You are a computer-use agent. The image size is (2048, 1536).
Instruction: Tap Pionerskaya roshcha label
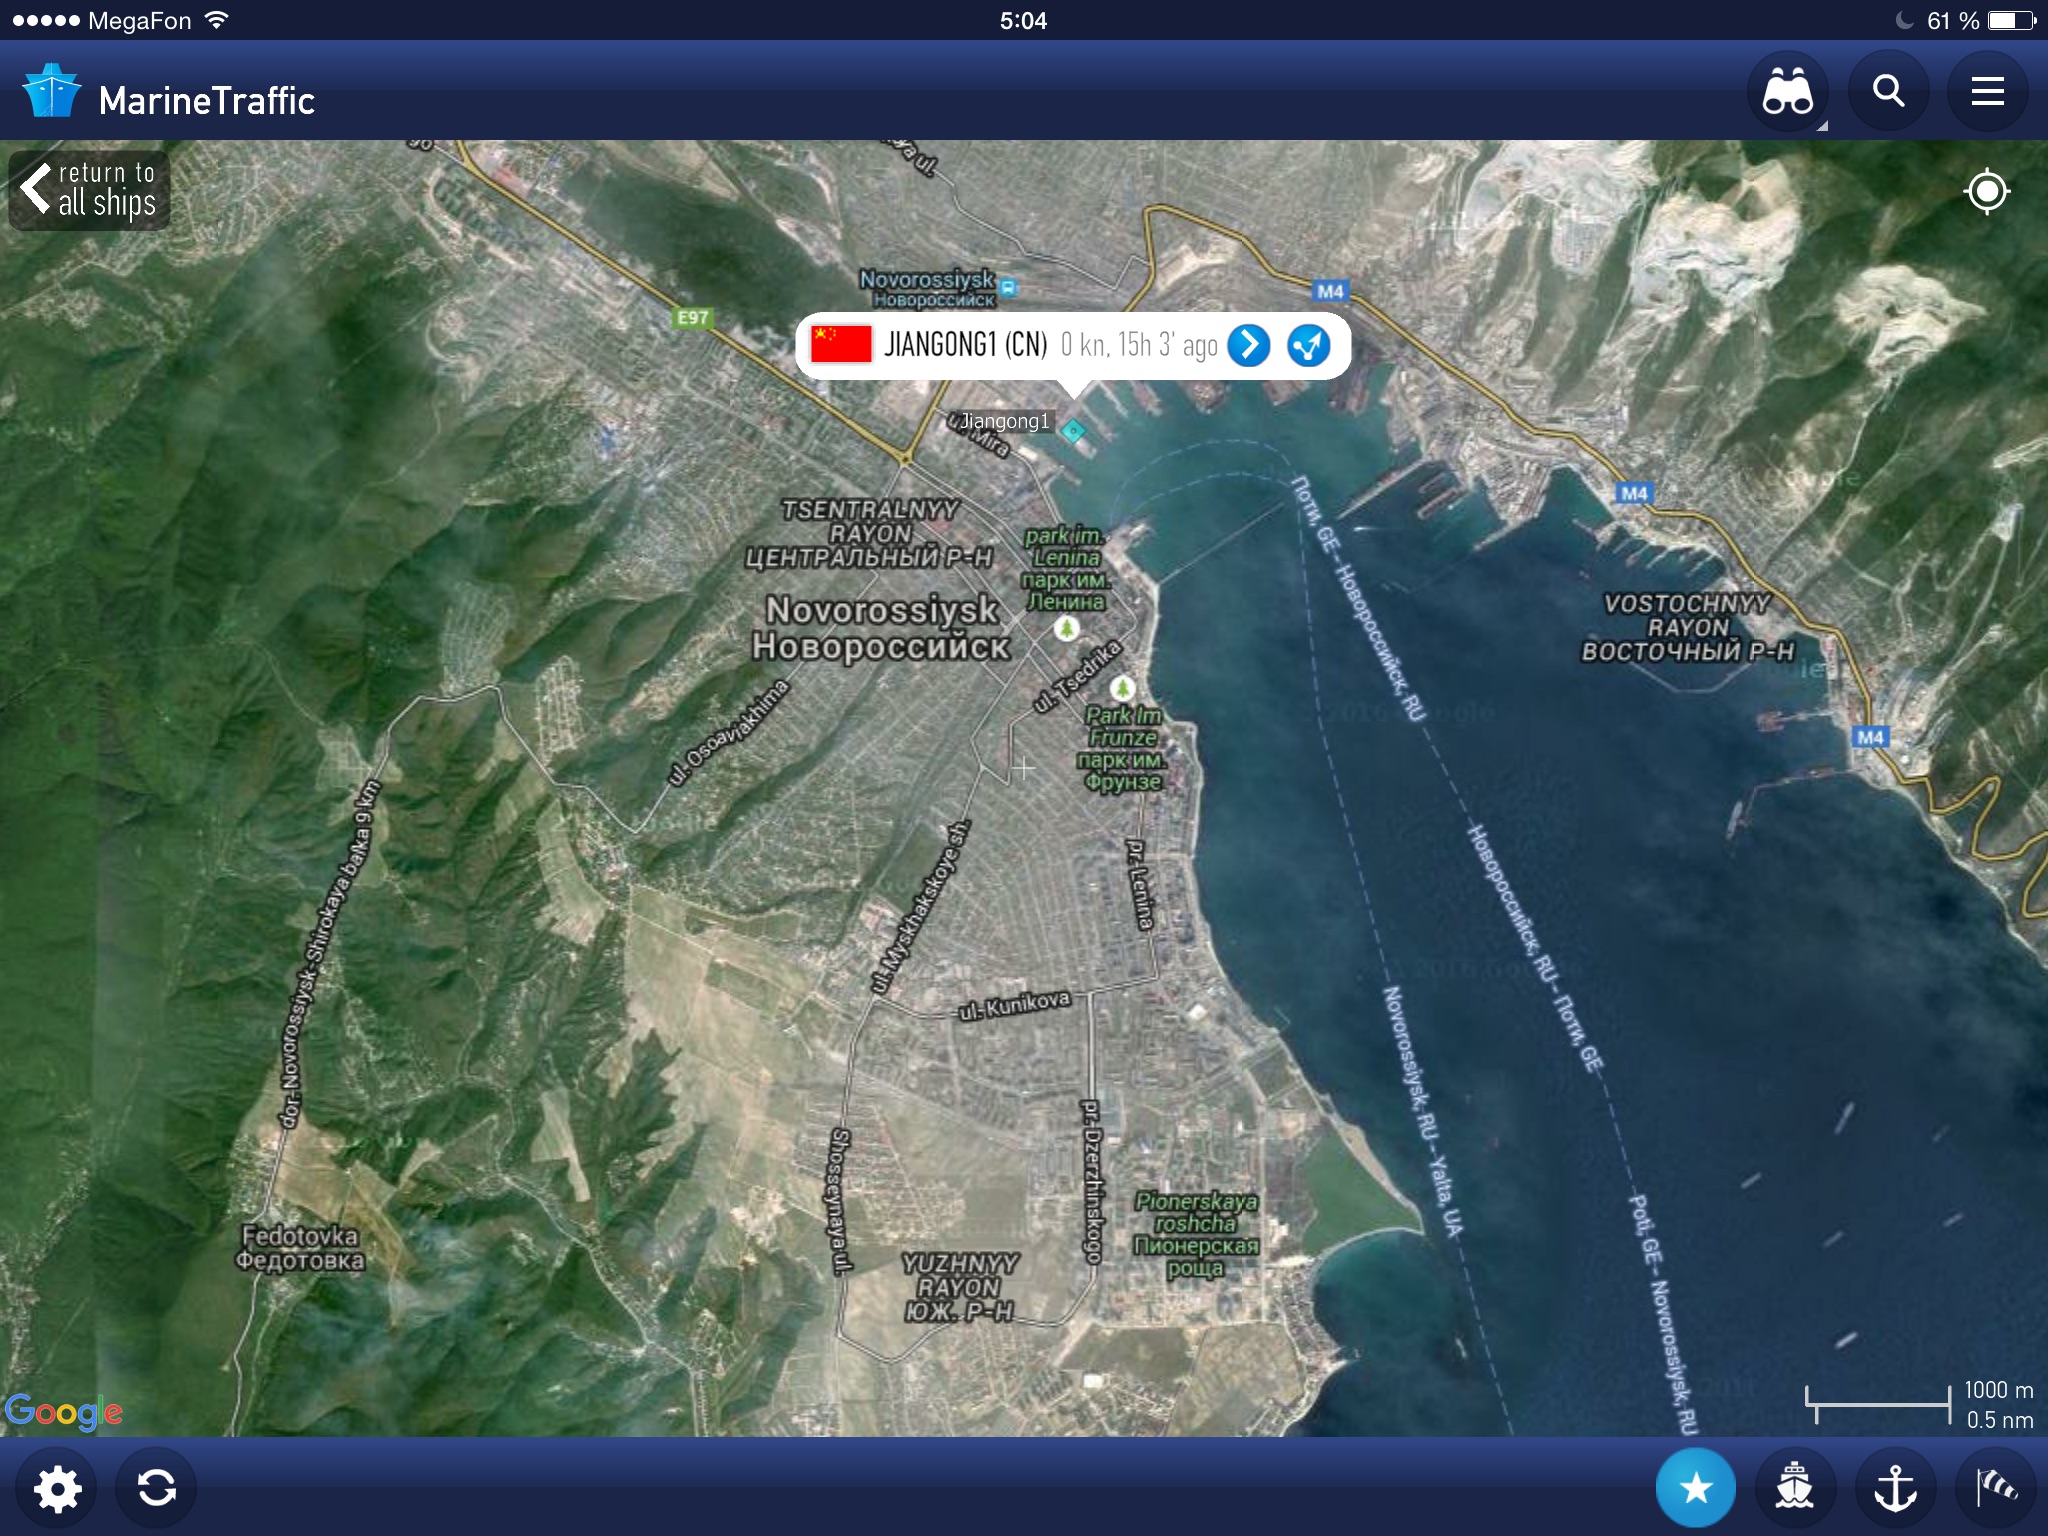[1196, 1235]
